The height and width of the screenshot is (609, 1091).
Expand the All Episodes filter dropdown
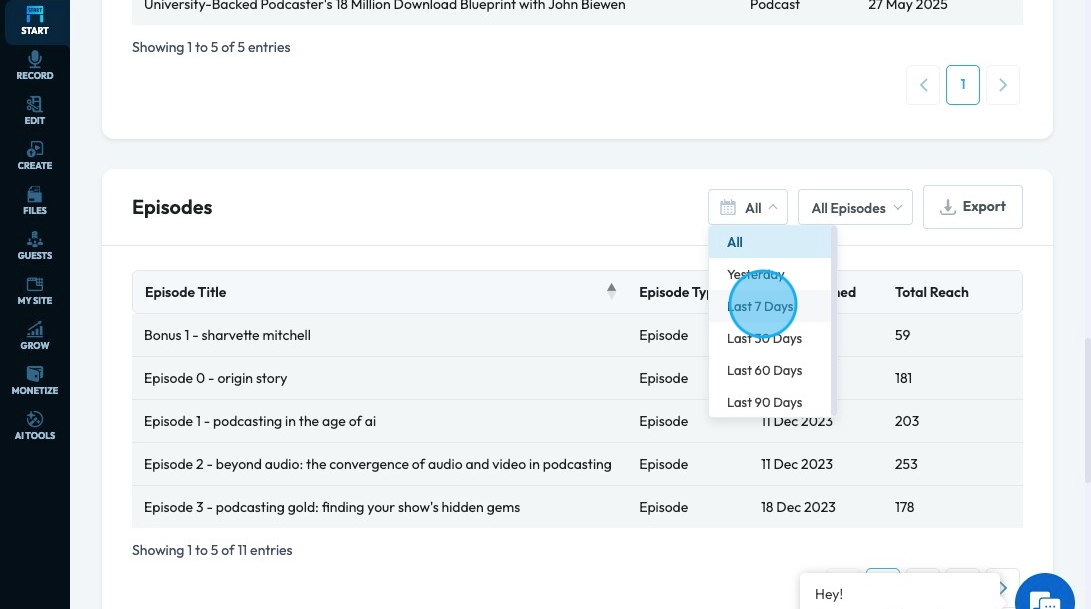point(855,208)
